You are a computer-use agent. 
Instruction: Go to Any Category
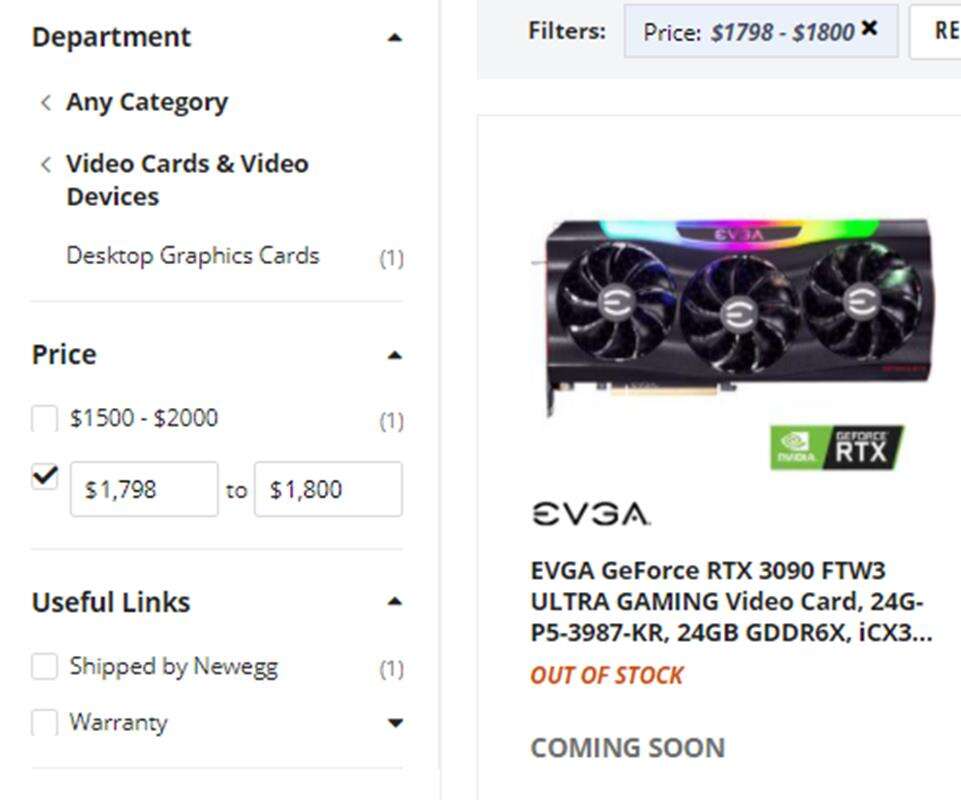147,102
